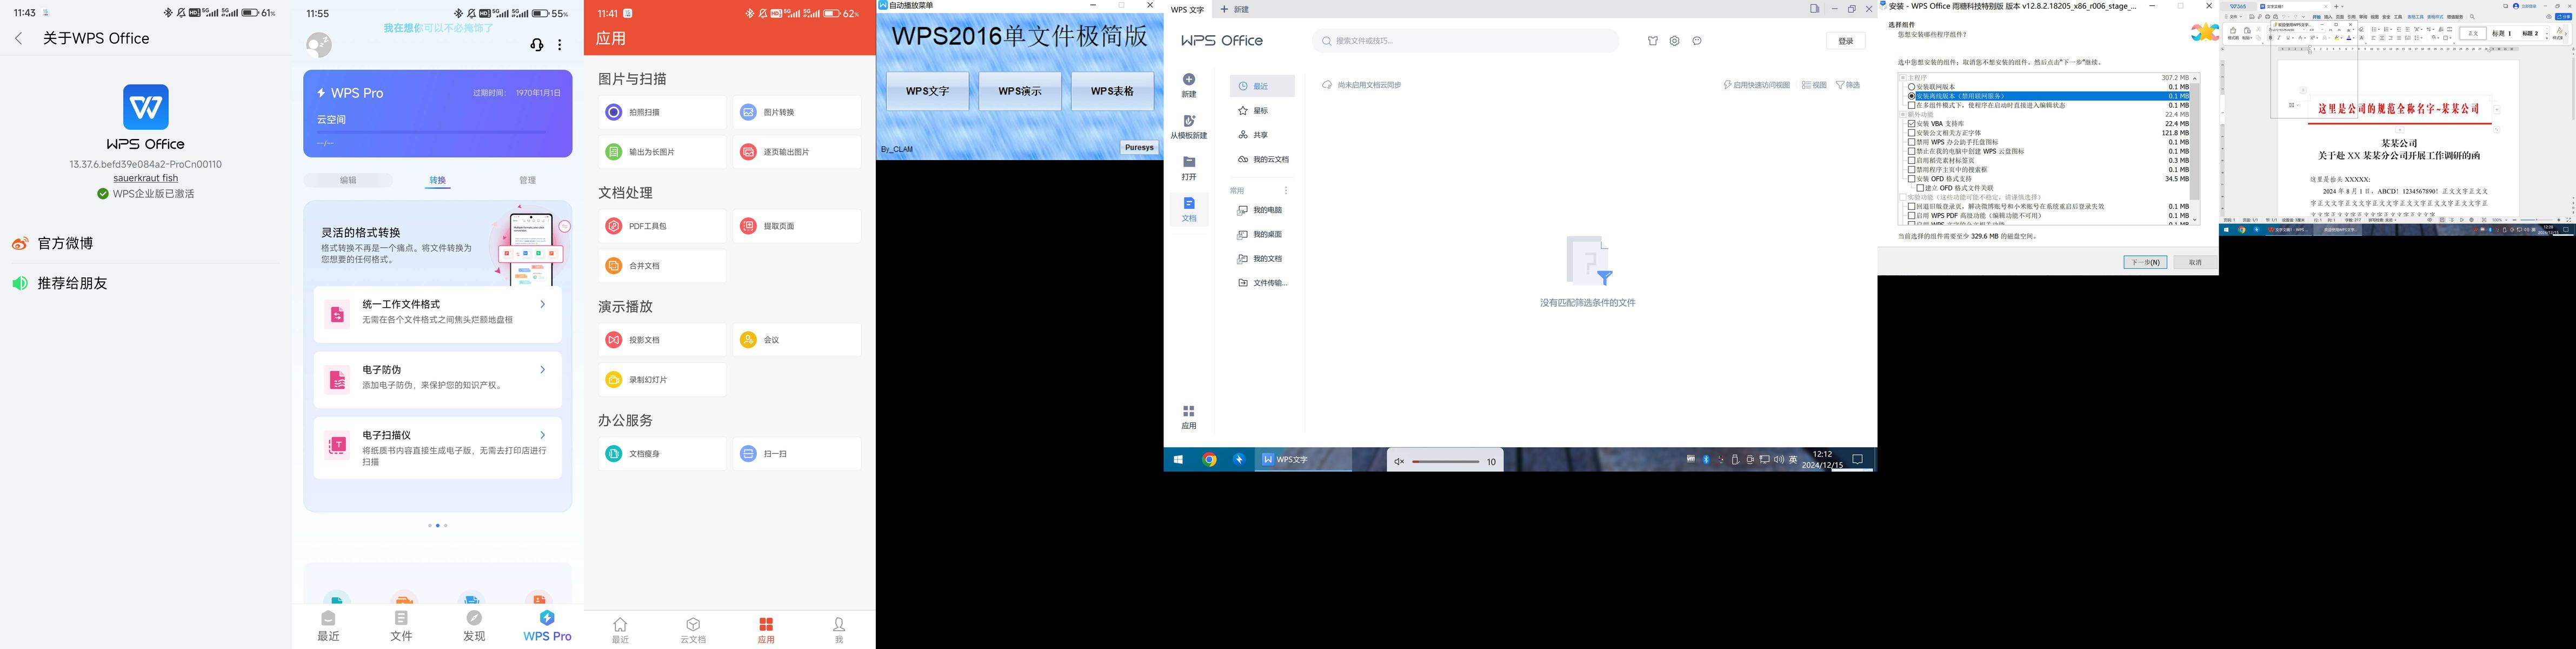Viewport: 2576px width, 649px height.
Task: Click the 云空间 usage bar in WPS Pro card
Action: [x=432, y=132]
